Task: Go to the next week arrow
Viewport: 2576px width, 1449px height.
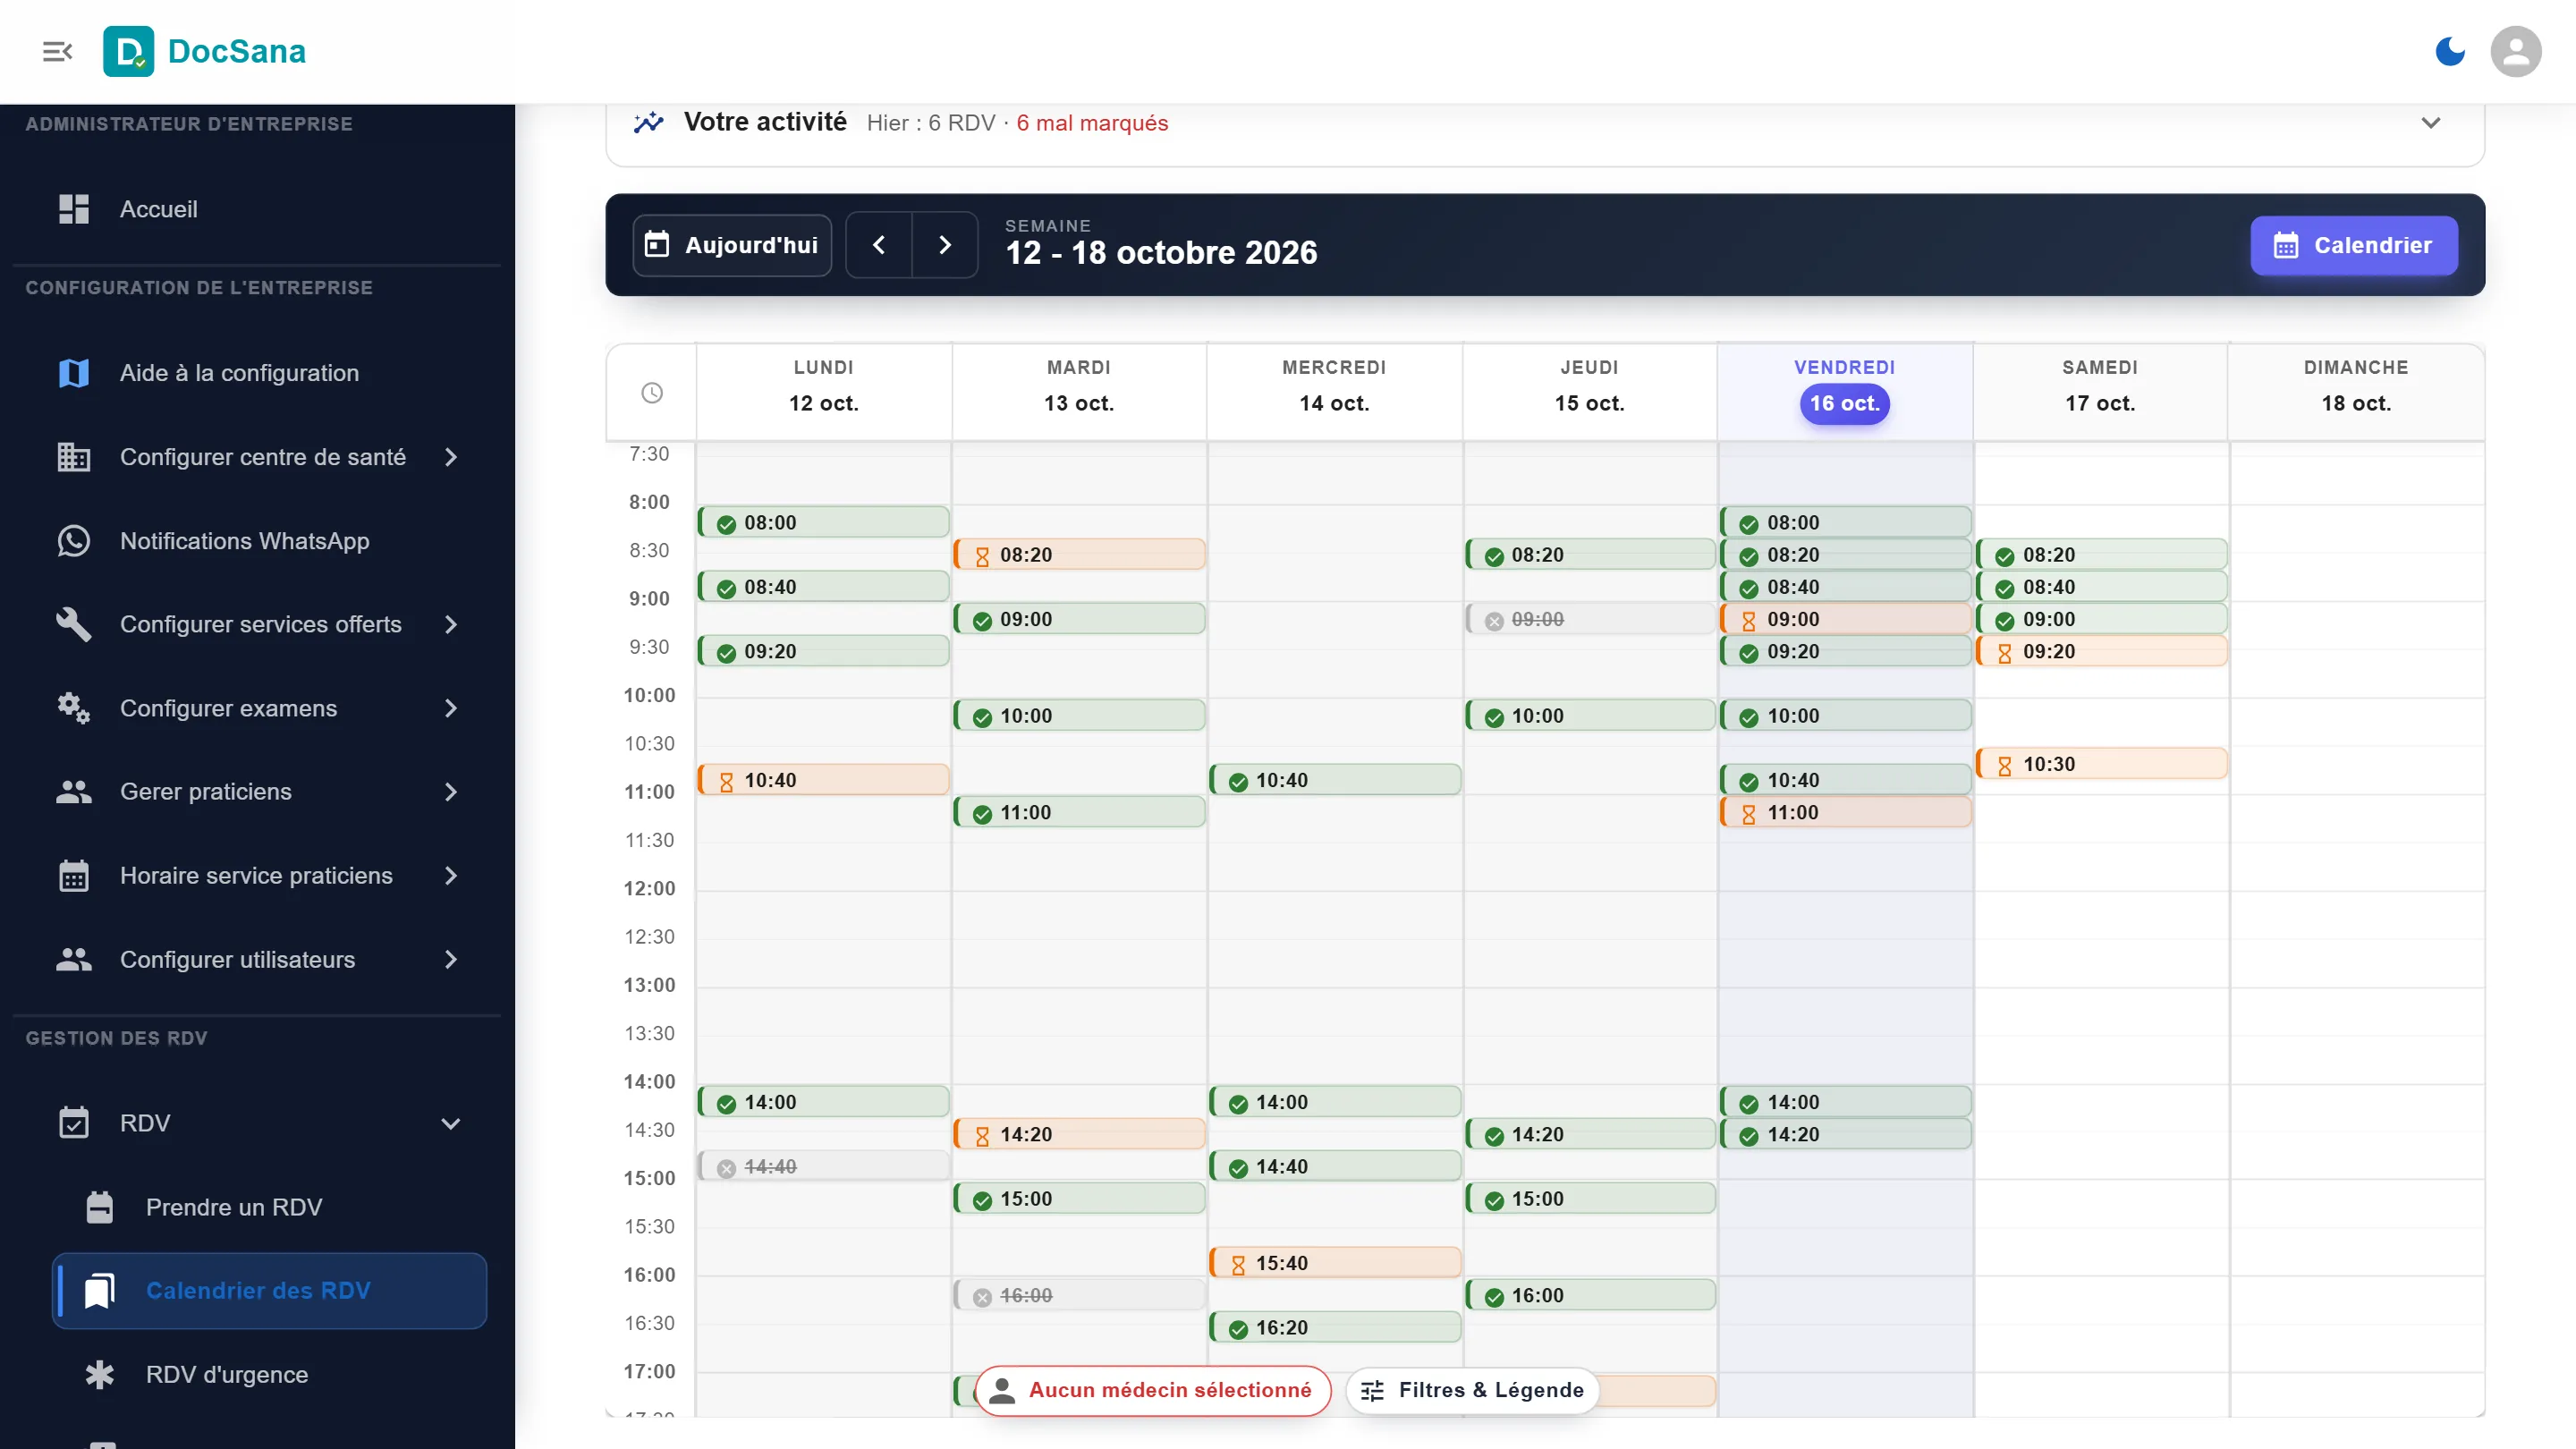Action: tap(945, 245)
